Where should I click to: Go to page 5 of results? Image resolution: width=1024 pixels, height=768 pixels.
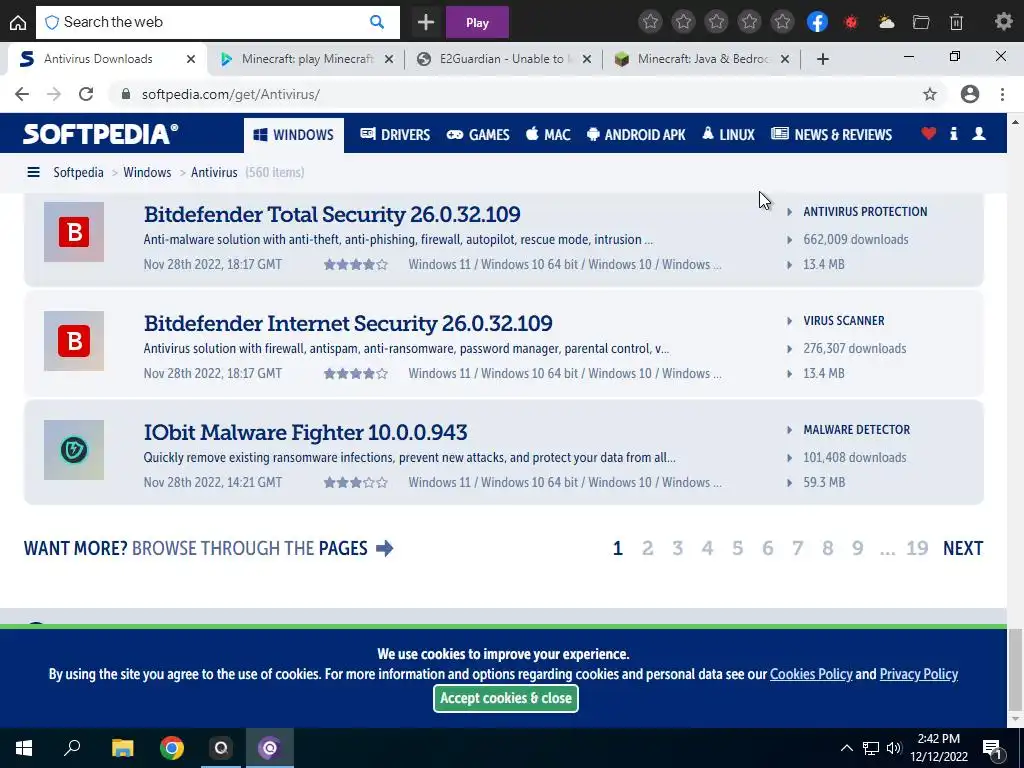coord(737,548)
